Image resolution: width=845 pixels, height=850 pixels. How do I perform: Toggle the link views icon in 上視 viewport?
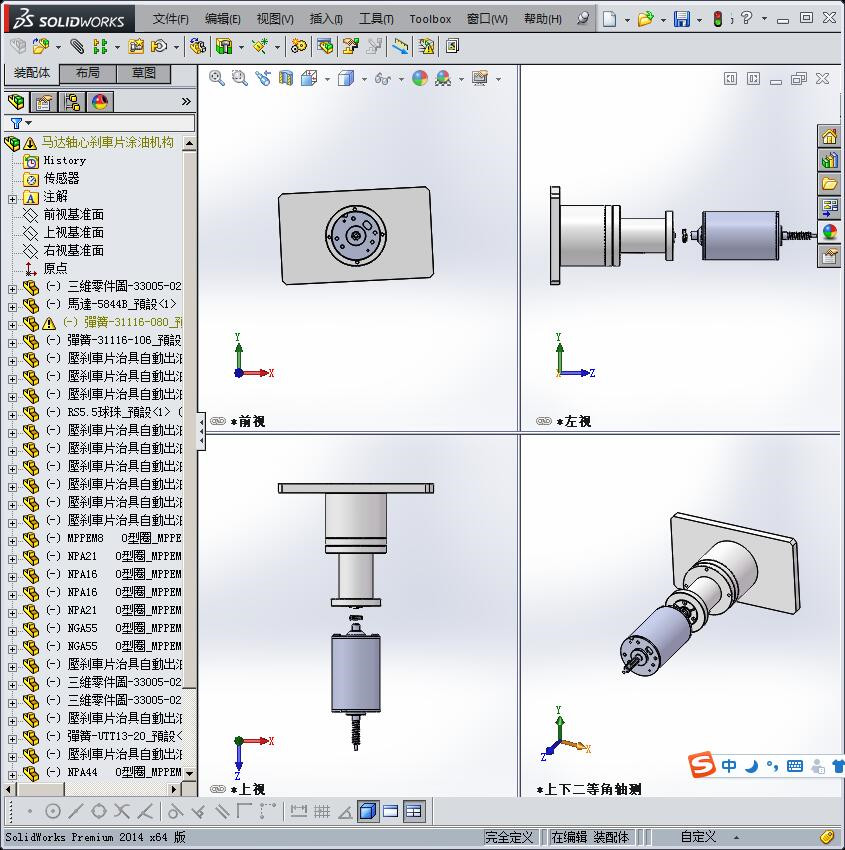coord(218,789)
